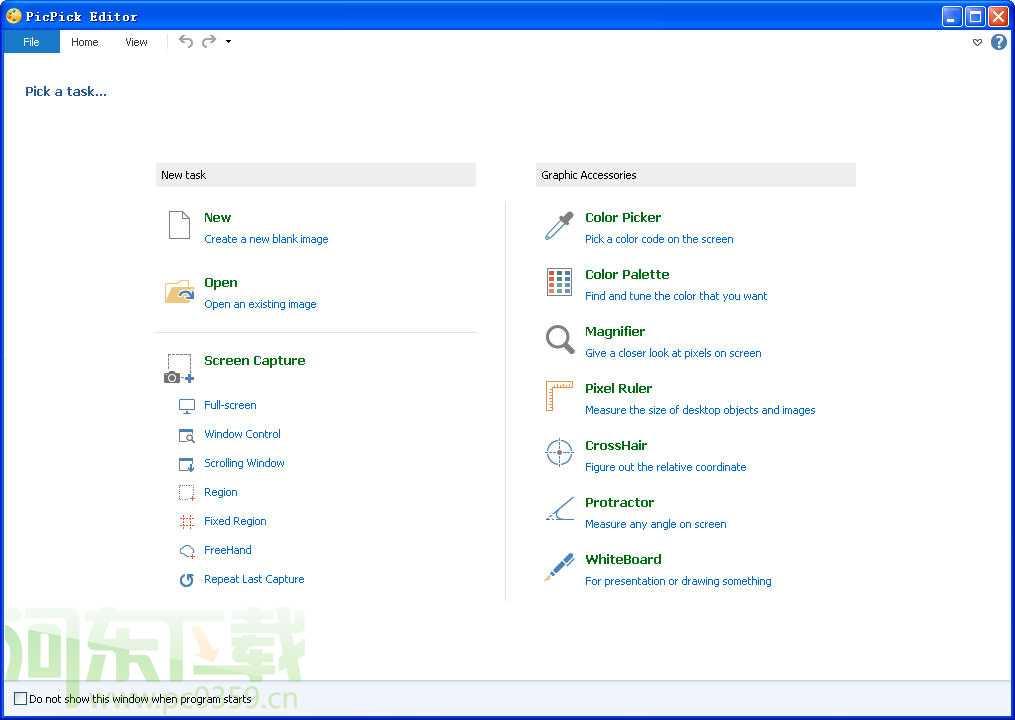This screenshot has width=1015, height=720.
Task: Click the Scrolling Window capture icon
Action: coord(186,464)
